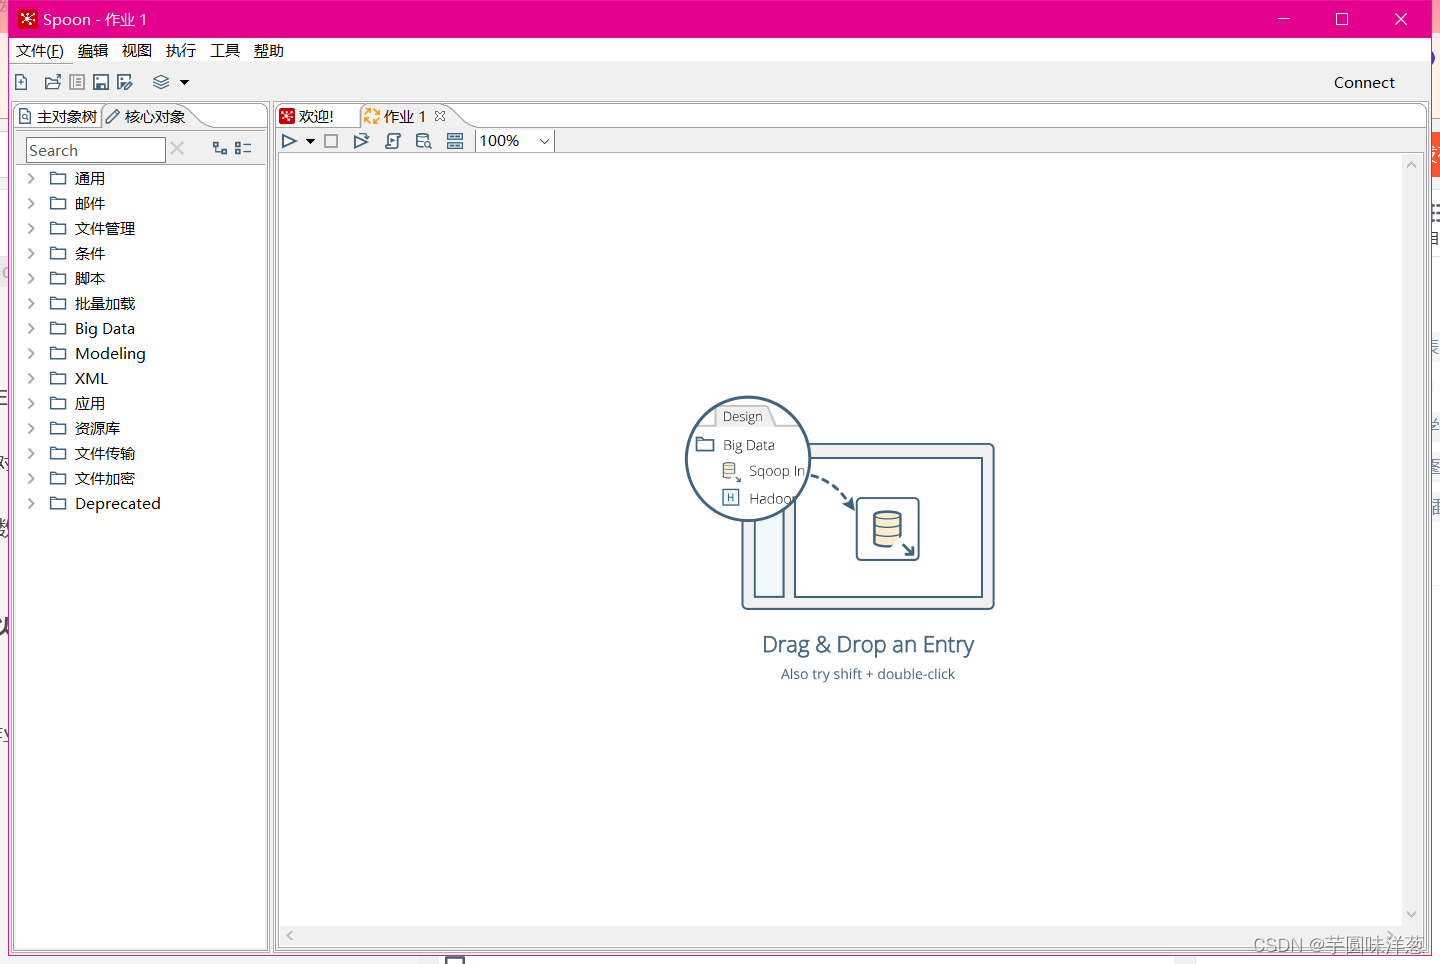This screenshot has width=1440, height=964.
Task: Open the 视图 menu
Action: point(137,51)
